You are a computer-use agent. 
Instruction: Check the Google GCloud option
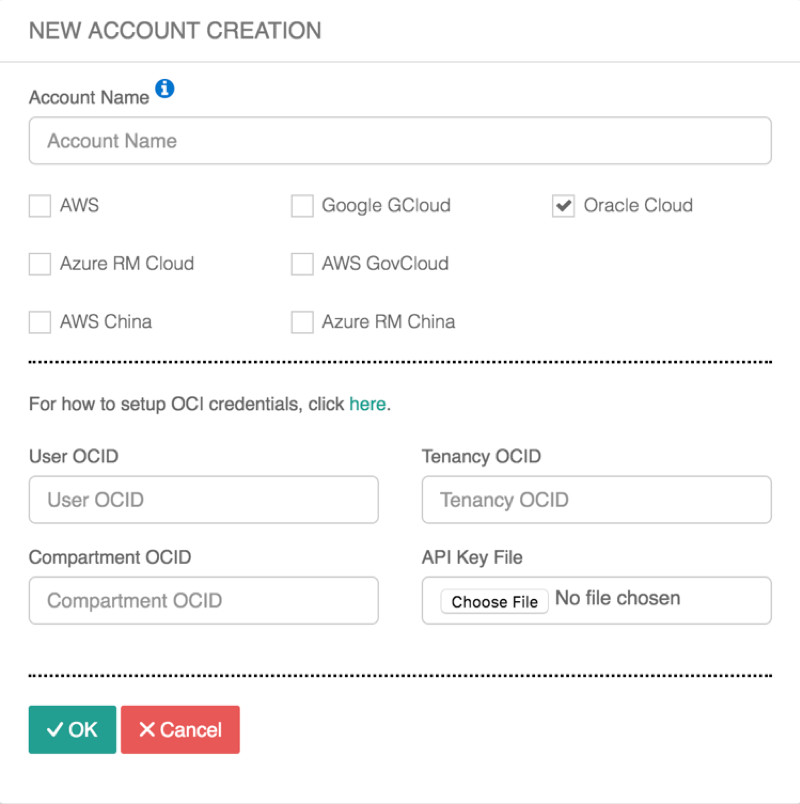click(301, 205)
